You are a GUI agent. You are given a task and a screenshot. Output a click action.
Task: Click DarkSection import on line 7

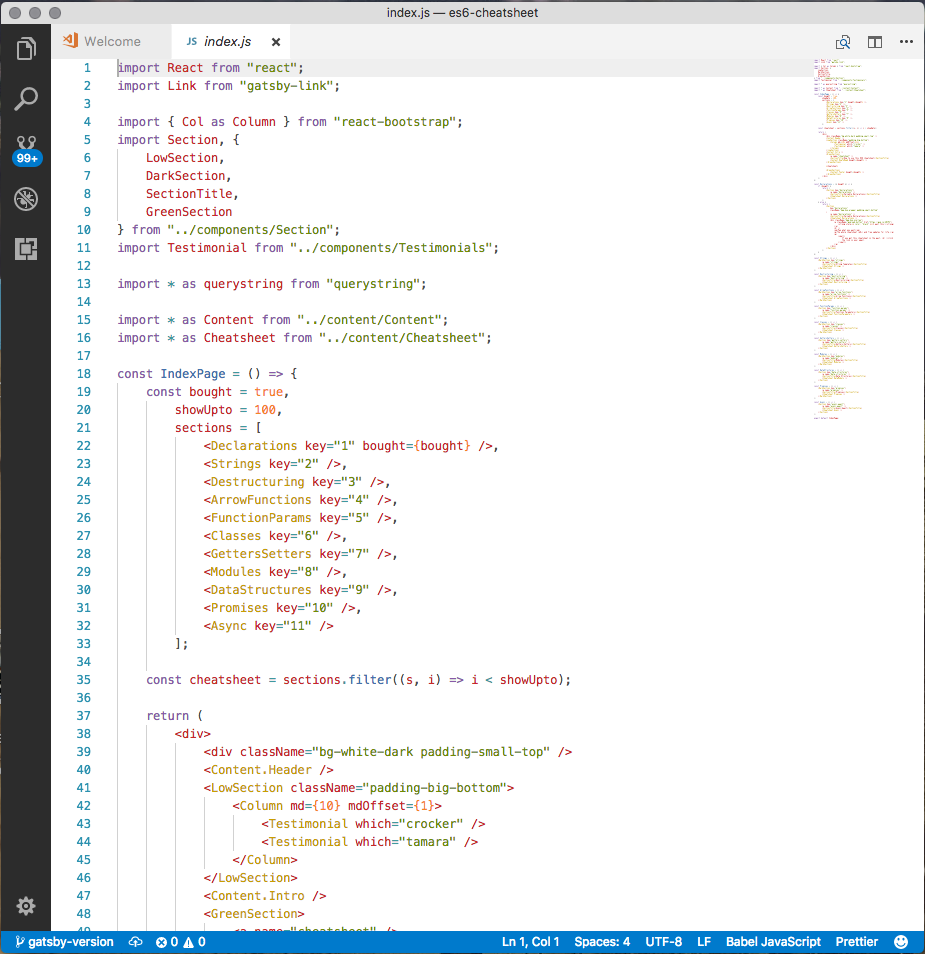(185, 176)
